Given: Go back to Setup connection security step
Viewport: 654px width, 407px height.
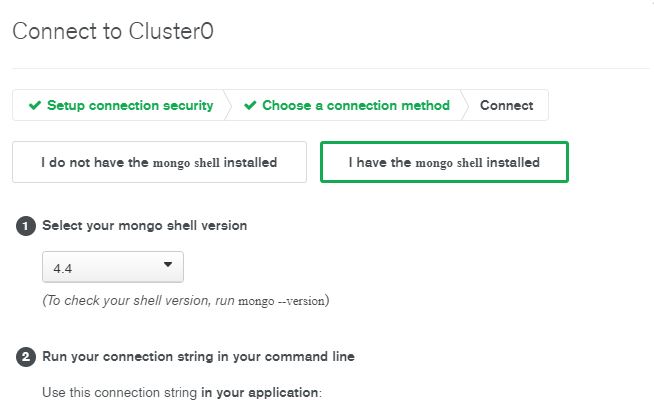Looking at the screenshot, I should click(x=129, y=106).
